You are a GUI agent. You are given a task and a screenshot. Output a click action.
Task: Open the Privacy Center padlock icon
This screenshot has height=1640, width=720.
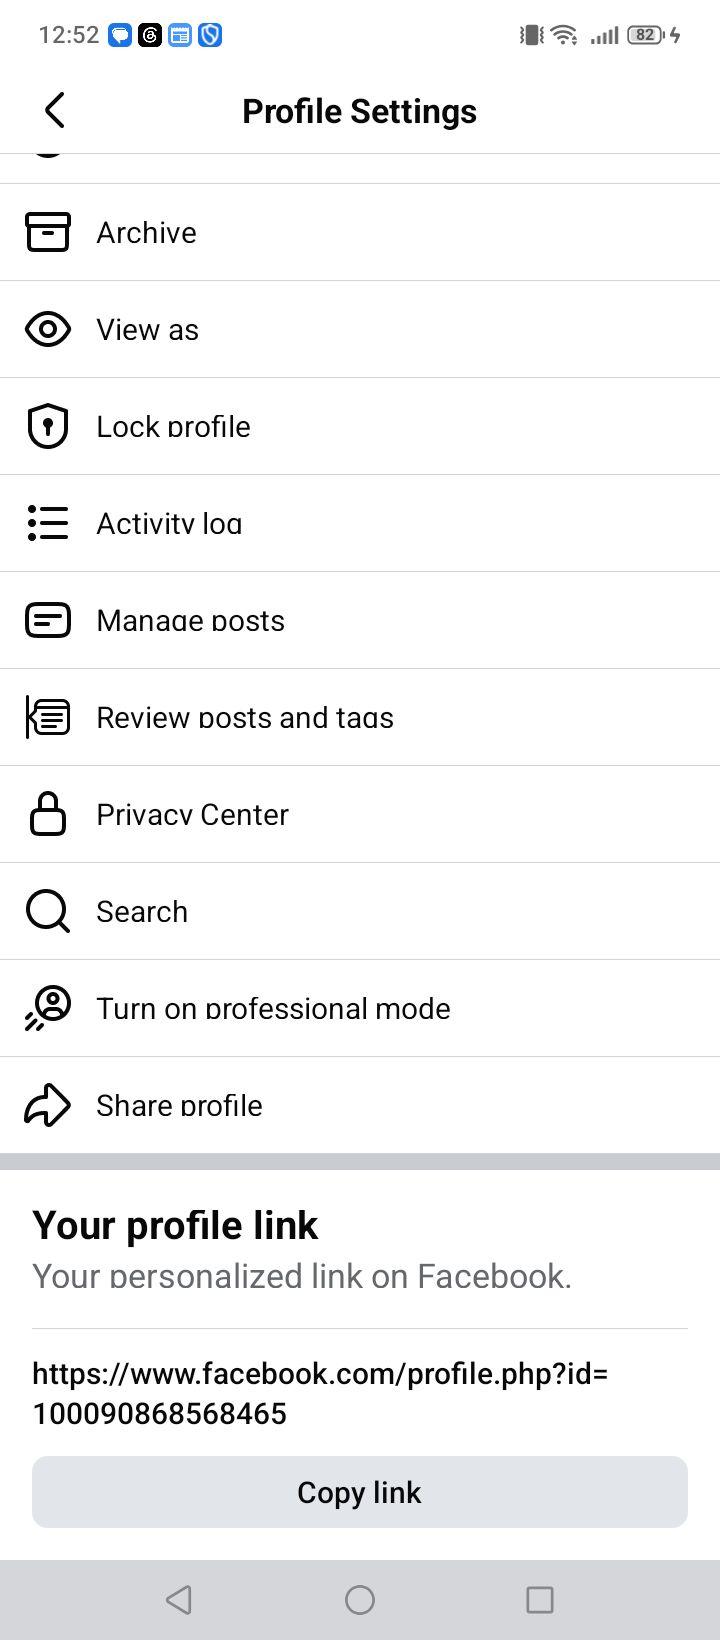(47, 814)
